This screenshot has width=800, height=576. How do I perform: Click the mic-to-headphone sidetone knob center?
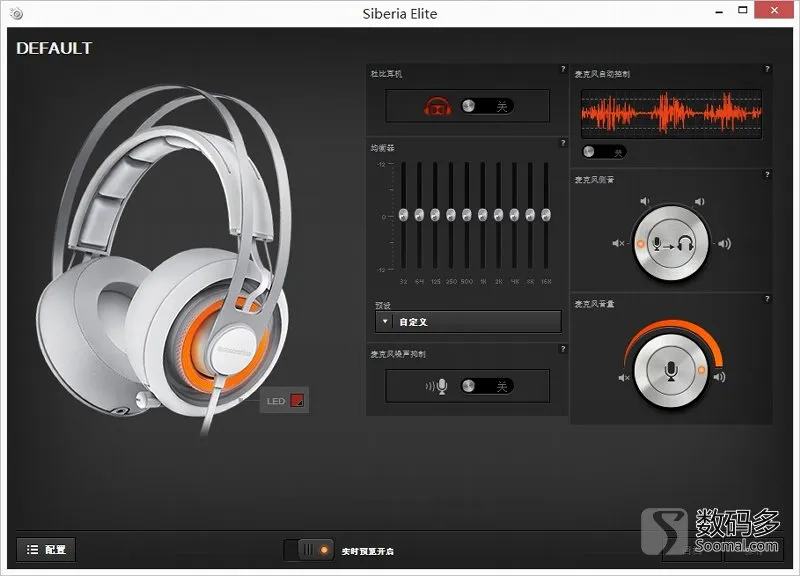click(671, 243)
